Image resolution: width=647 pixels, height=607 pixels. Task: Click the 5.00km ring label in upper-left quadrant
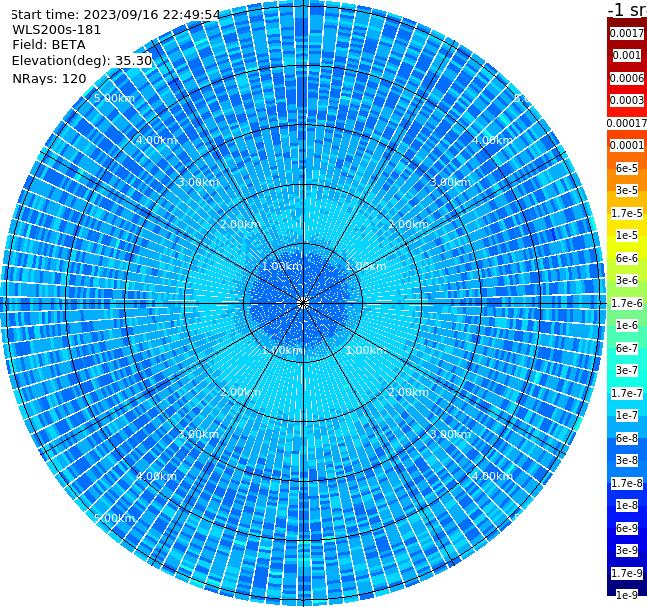(x=114, y=98)
